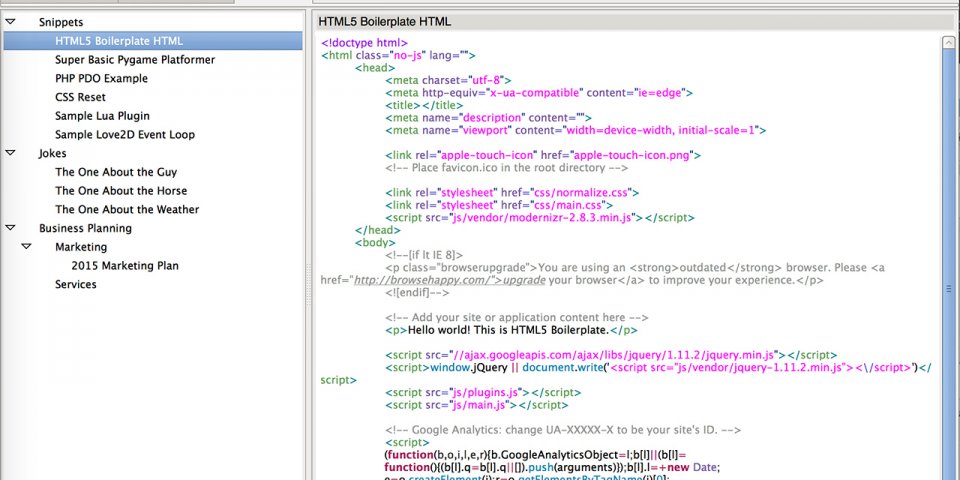Click the opening body tag

pos(375,242)
